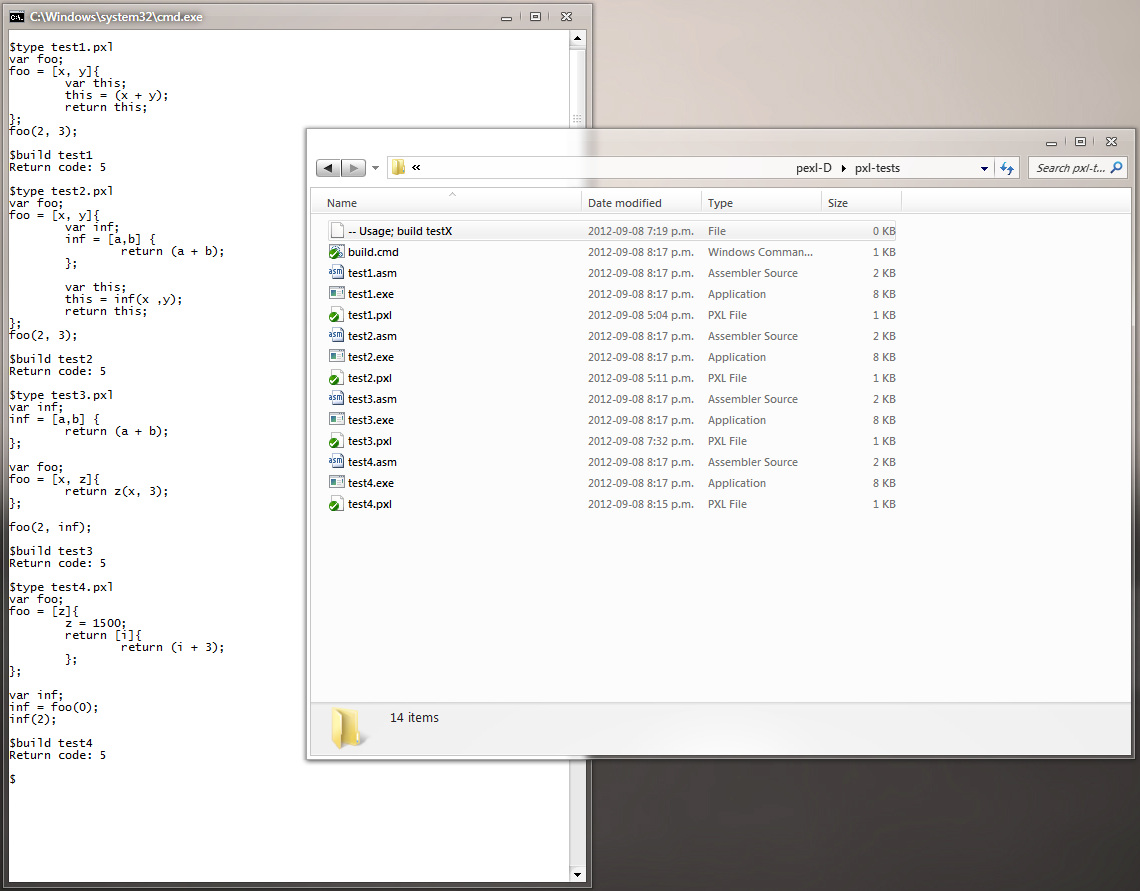Click the test1.exe application icon
Screen dimensions: 1140x891
click(336, 294)
